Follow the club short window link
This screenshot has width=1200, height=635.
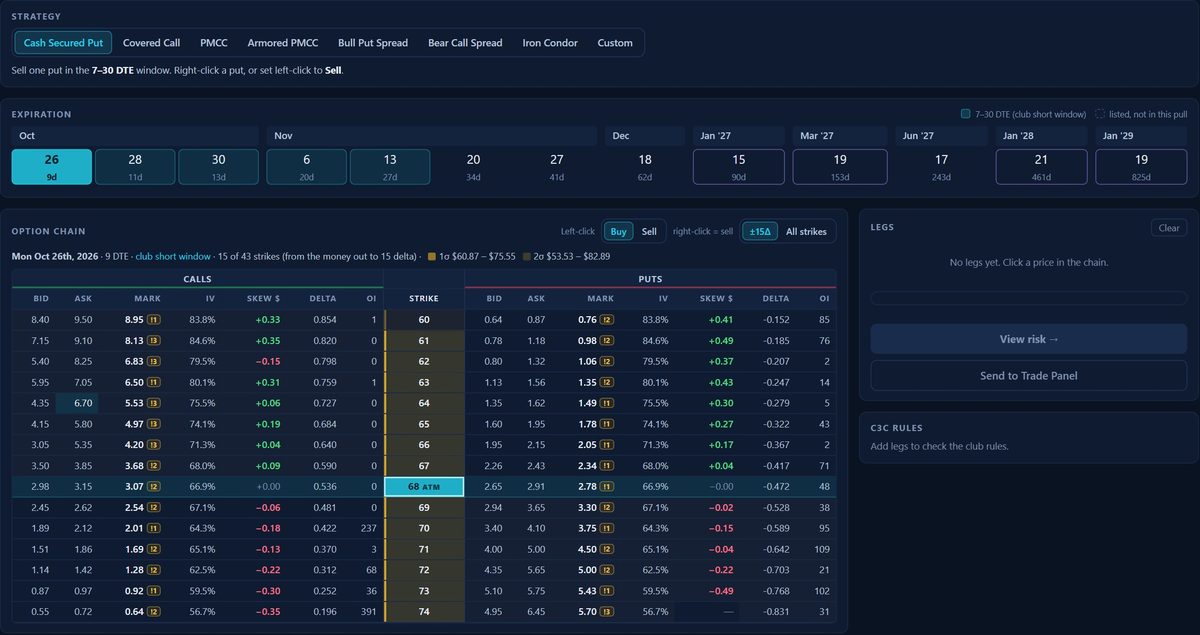[x=173, y=257]
